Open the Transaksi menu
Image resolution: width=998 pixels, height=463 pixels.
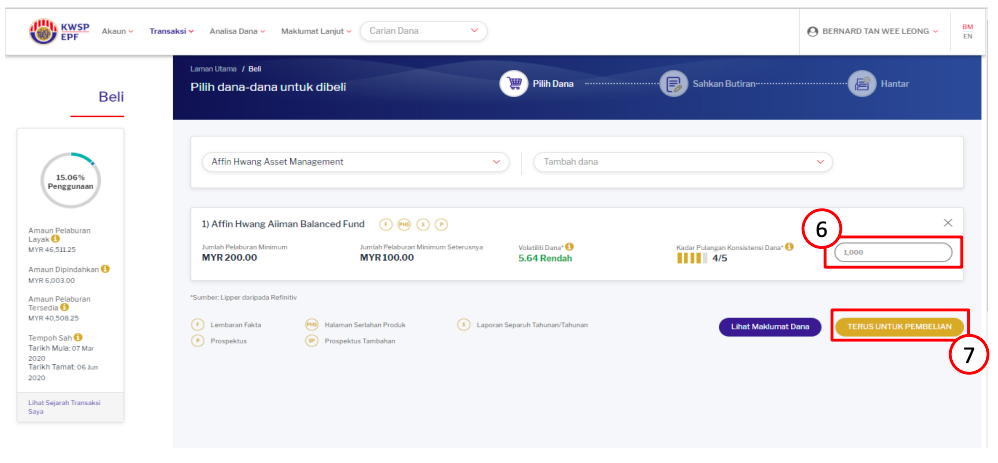pos(171,31)
